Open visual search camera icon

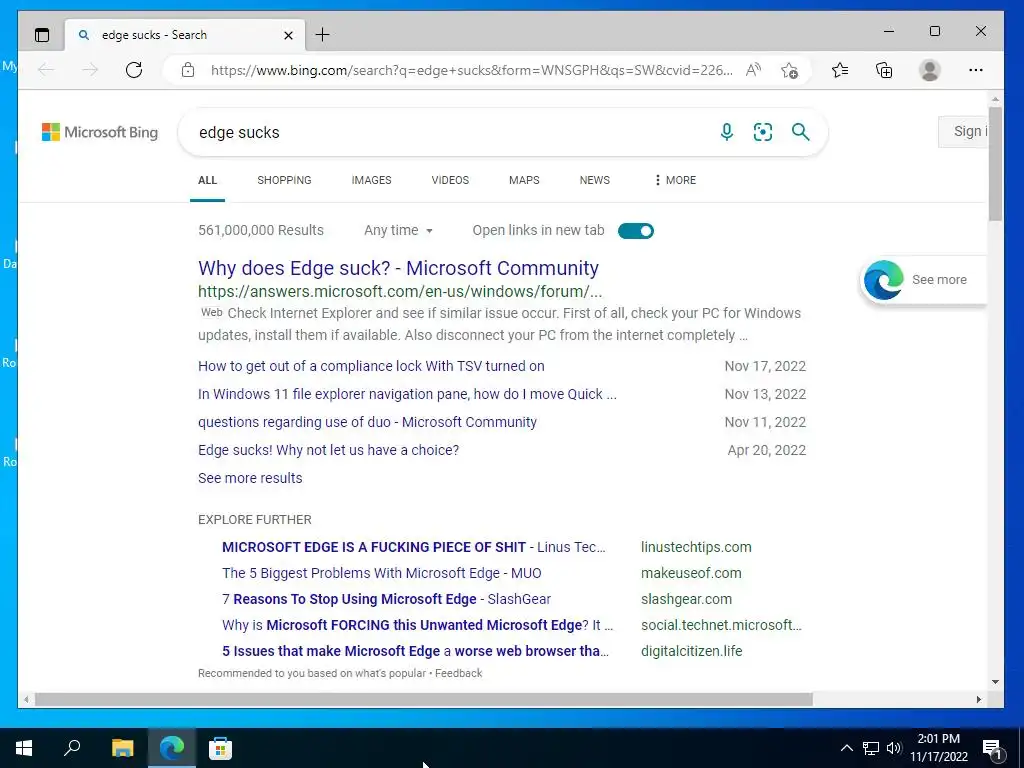pos(763,132)
